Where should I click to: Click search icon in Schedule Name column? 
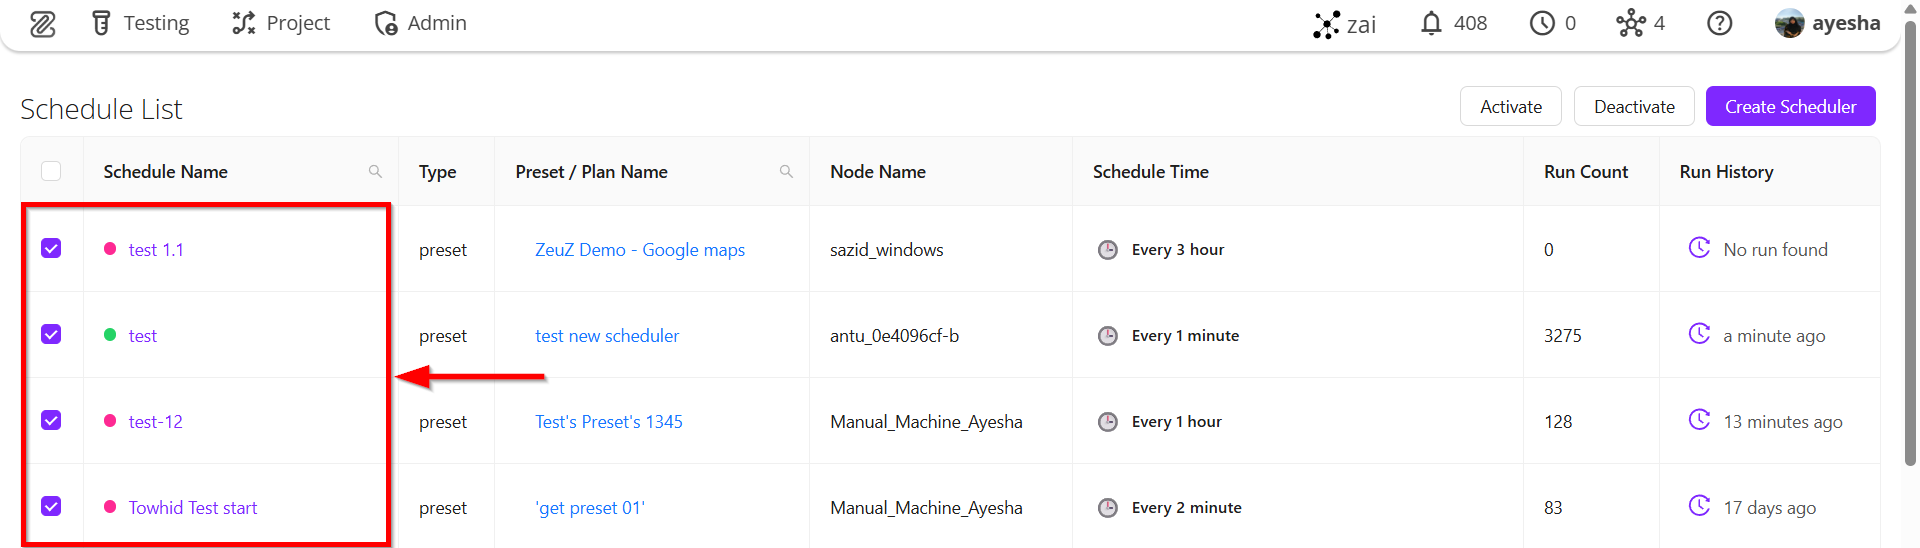[375, 172]
